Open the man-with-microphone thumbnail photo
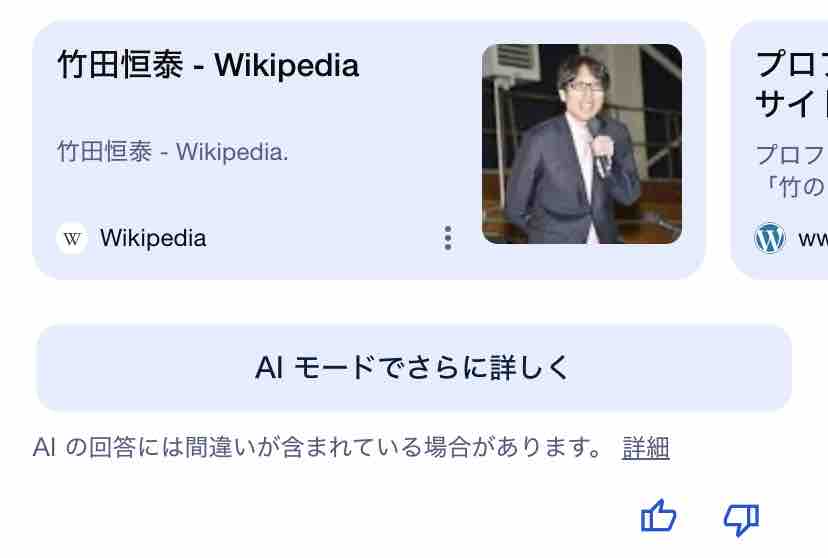Image resolution: width=828 pixels, height=558 pixels. [x=582, y=144]
